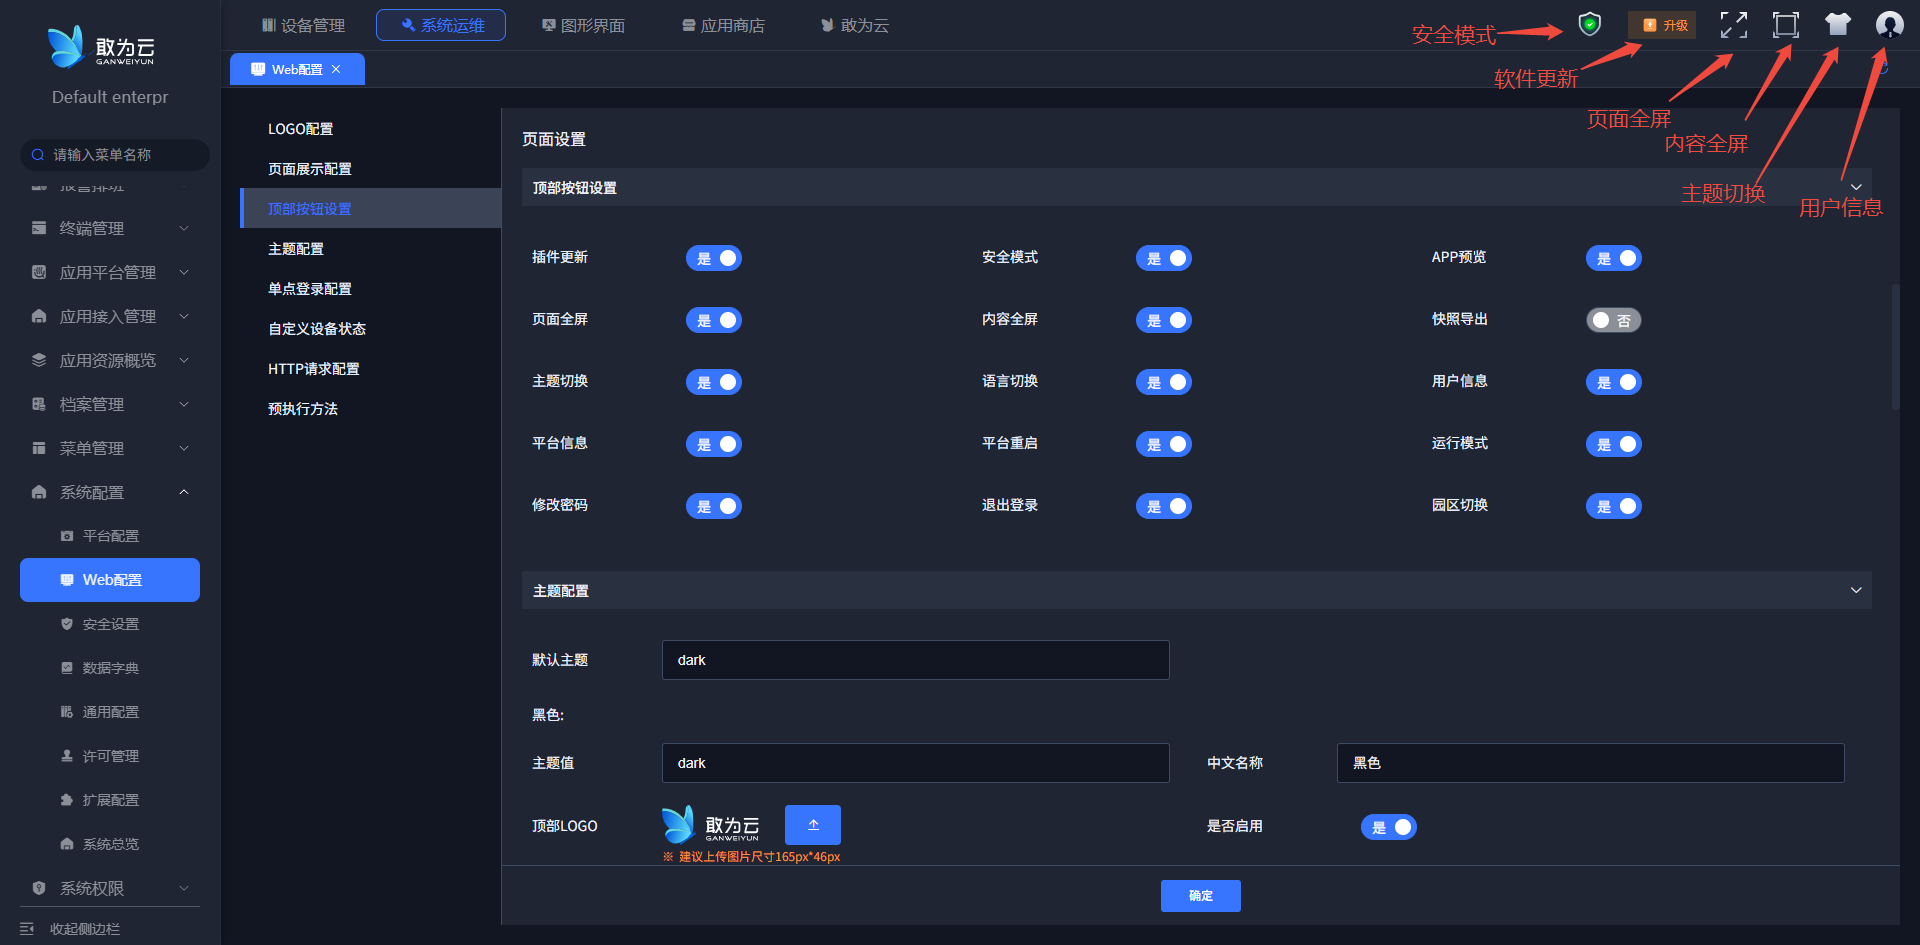Toggle the 插件更新 switch
Screen dimensions: 1920x945
[714, 258]
